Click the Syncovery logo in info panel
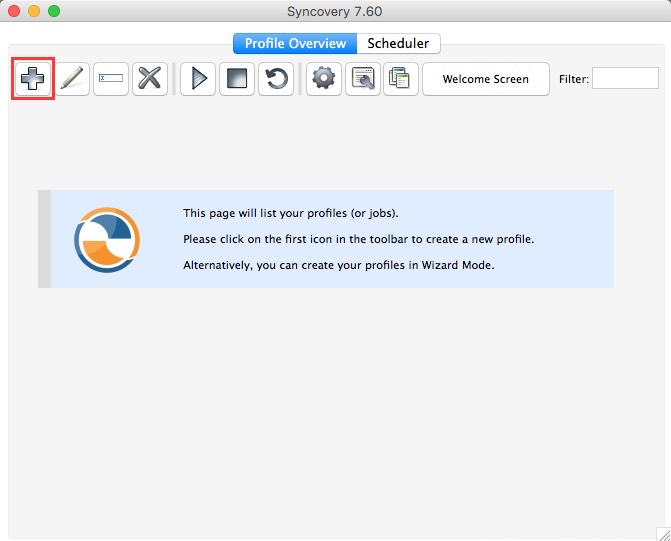This screenshot has height=541, width=671. [107, 240]
